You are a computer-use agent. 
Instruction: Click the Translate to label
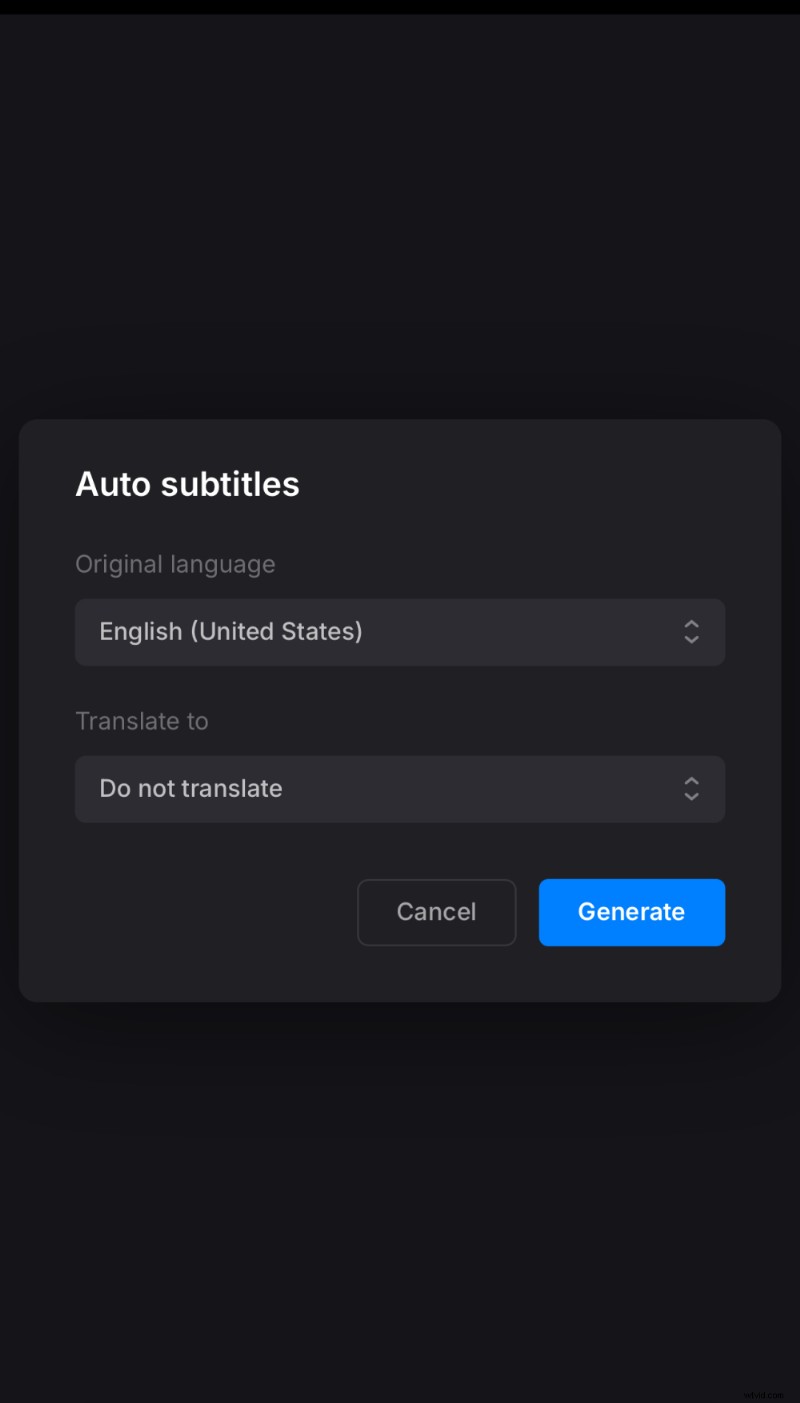click(x=141, y=721)
